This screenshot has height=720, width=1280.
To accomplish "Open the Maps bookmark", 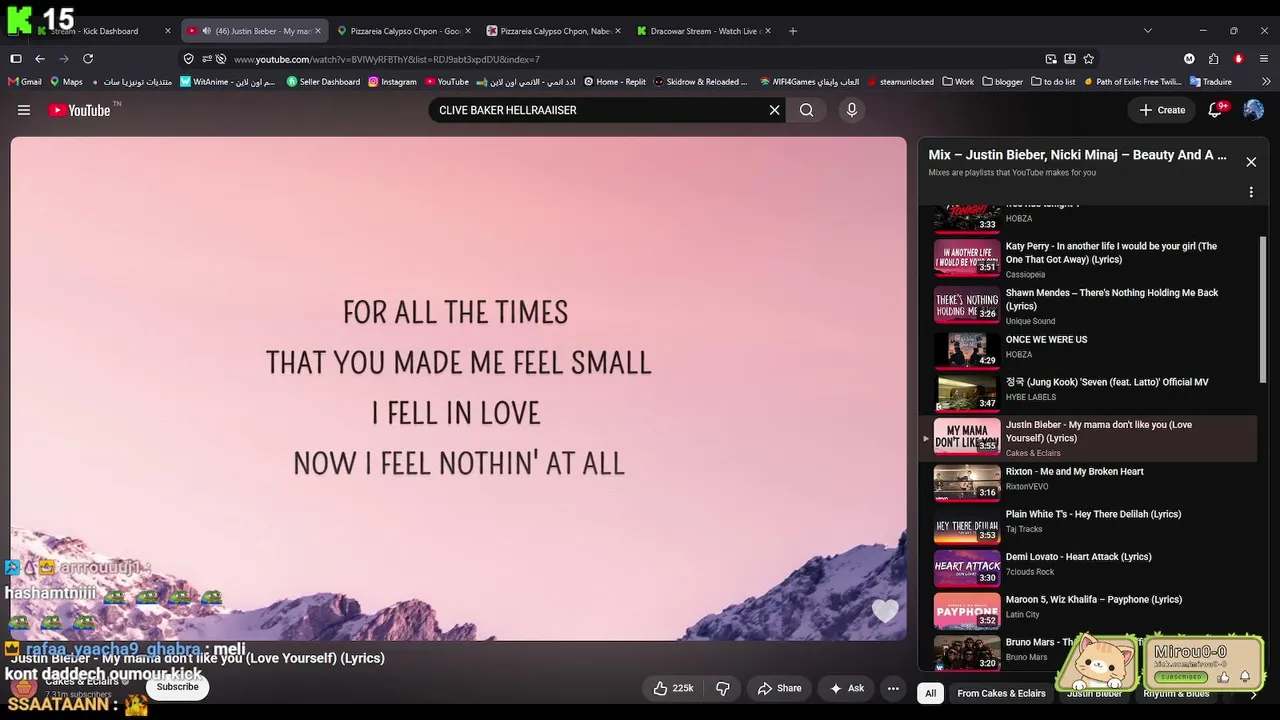I will (x=65, y=82).
